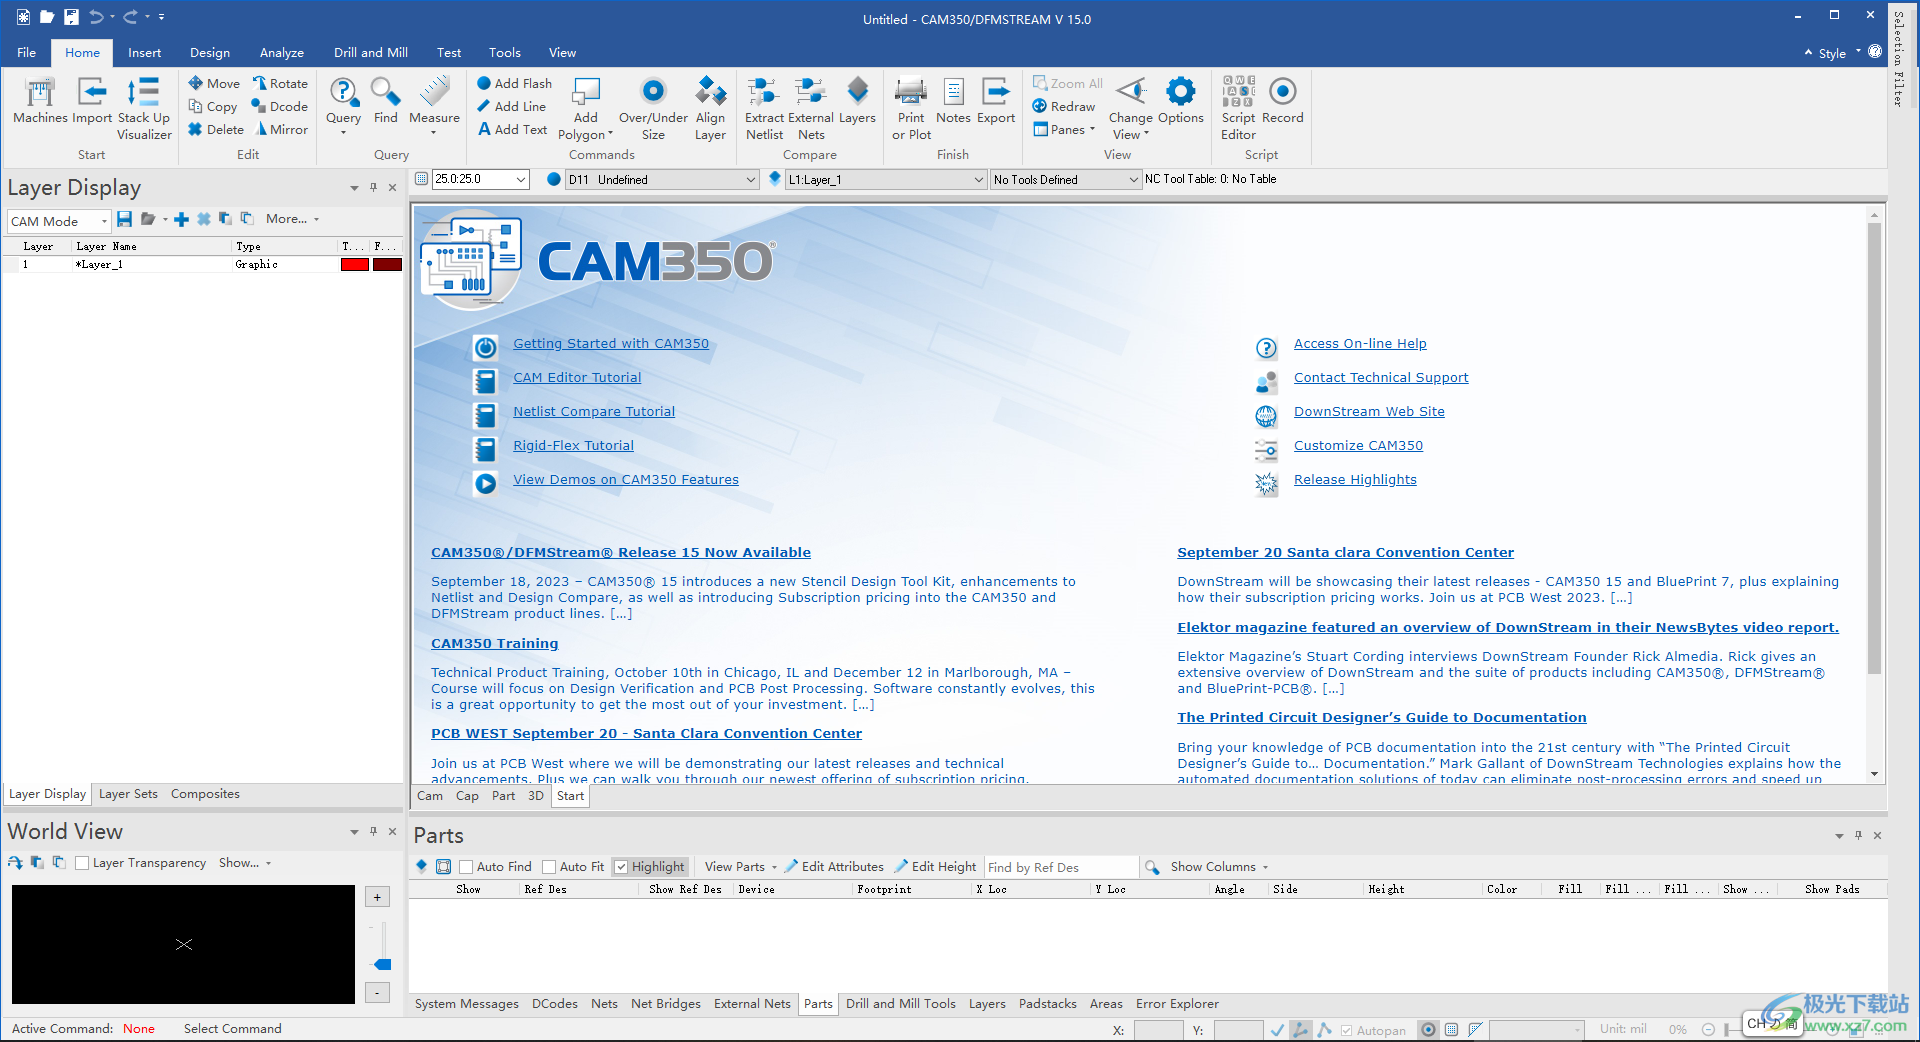The width and height of the screenshot is (1920, 1042).
Task: Click the Dcode tool
Action: pos(280,107)
